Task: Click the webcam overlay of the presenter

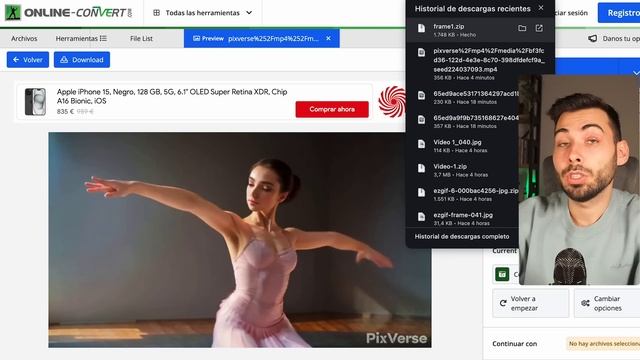Action: click(579, 180)
